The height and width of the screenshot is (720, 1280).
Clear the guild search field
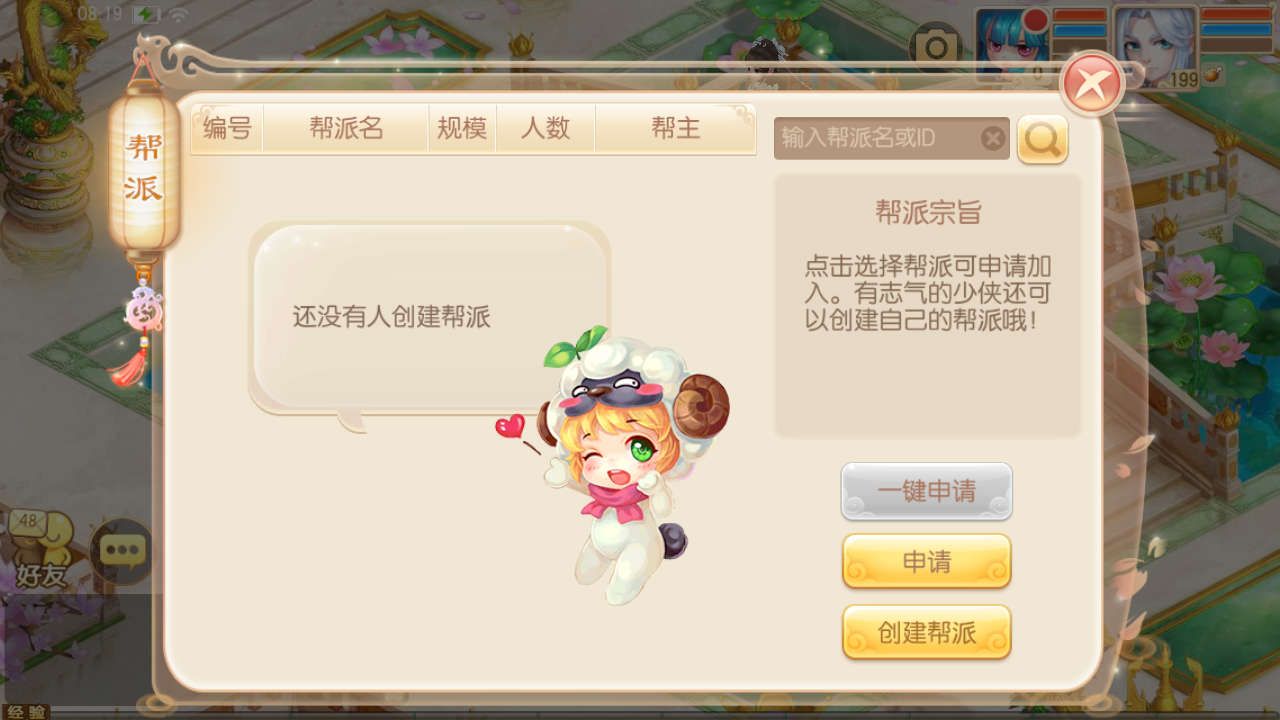[992, 139]
